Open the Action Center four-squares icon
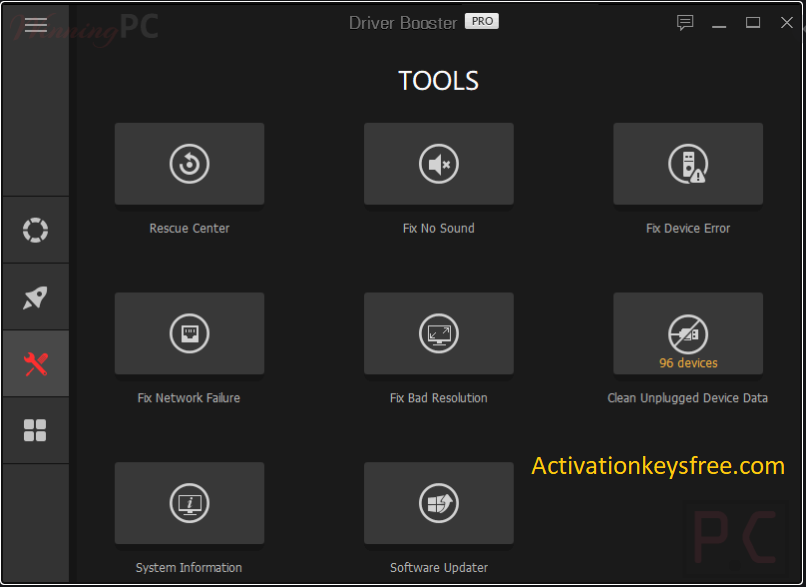This screenshot has height=587, width=806. click(x=35, y=430)
